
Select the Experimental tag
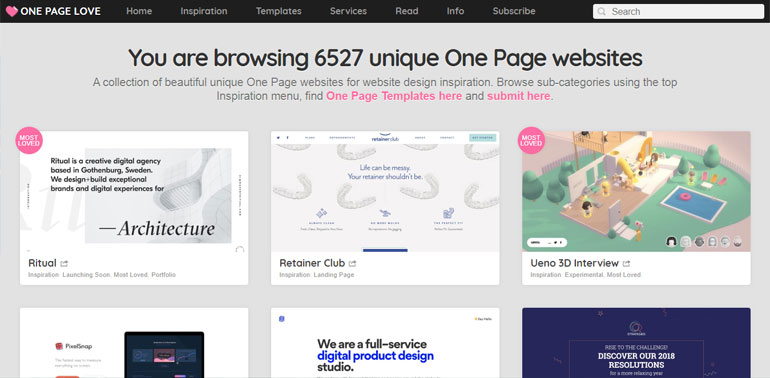584,275
